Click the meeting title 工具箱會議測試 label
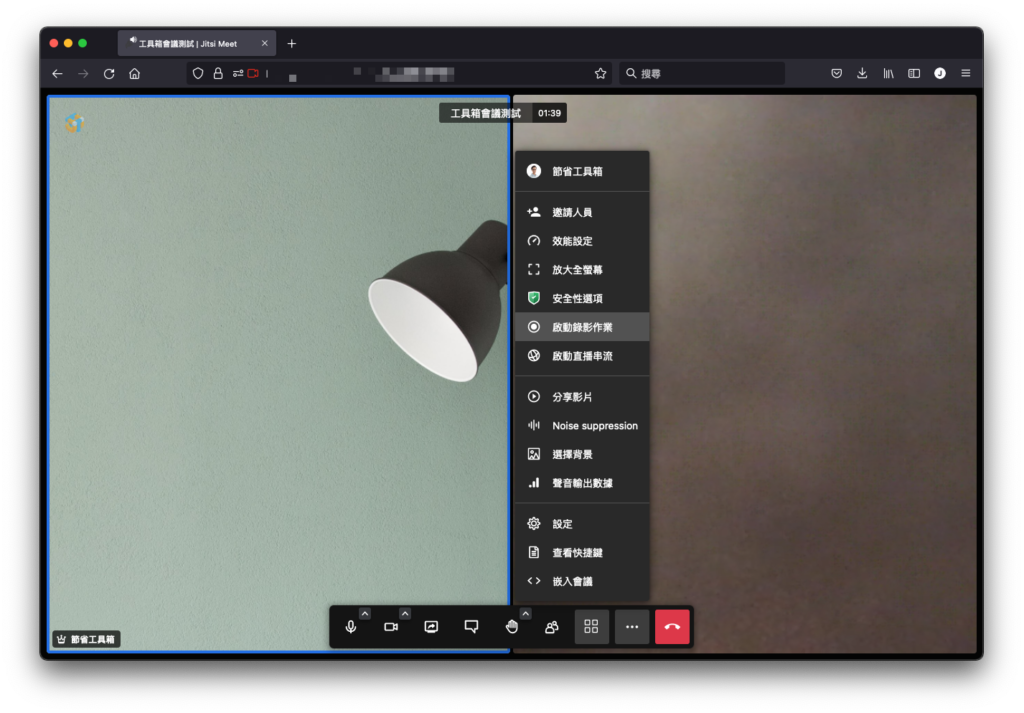1024x713 pixels. [485, 113]
